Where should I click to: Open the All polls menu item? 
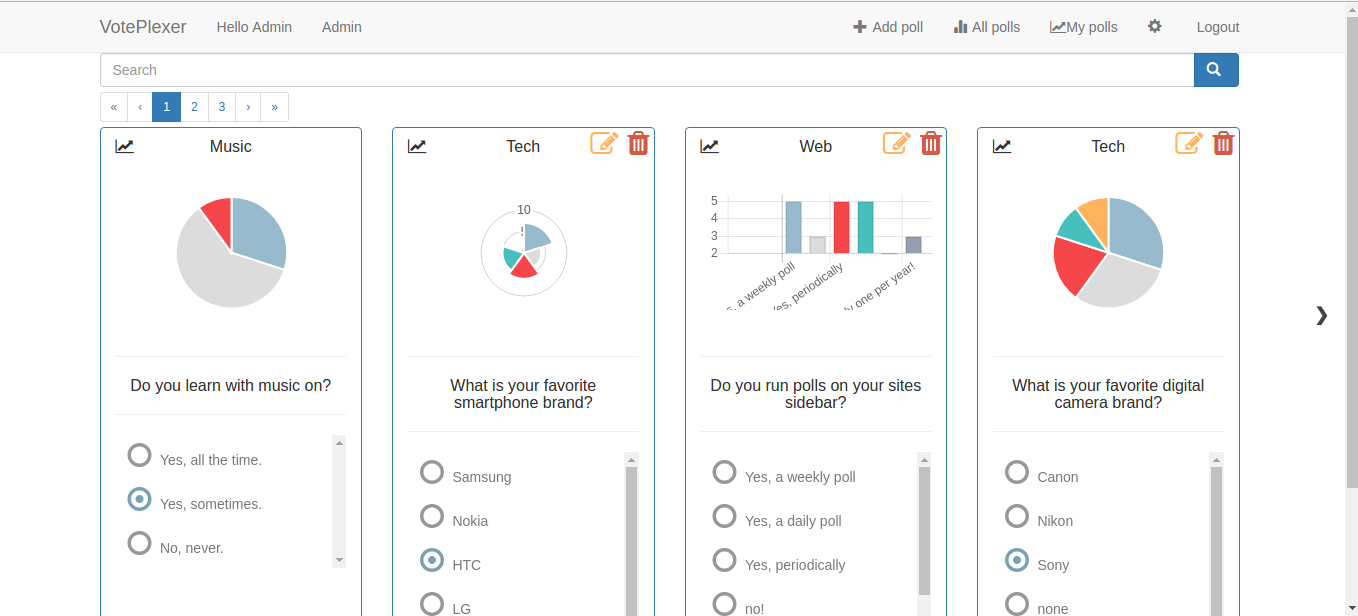coord(987,27)
